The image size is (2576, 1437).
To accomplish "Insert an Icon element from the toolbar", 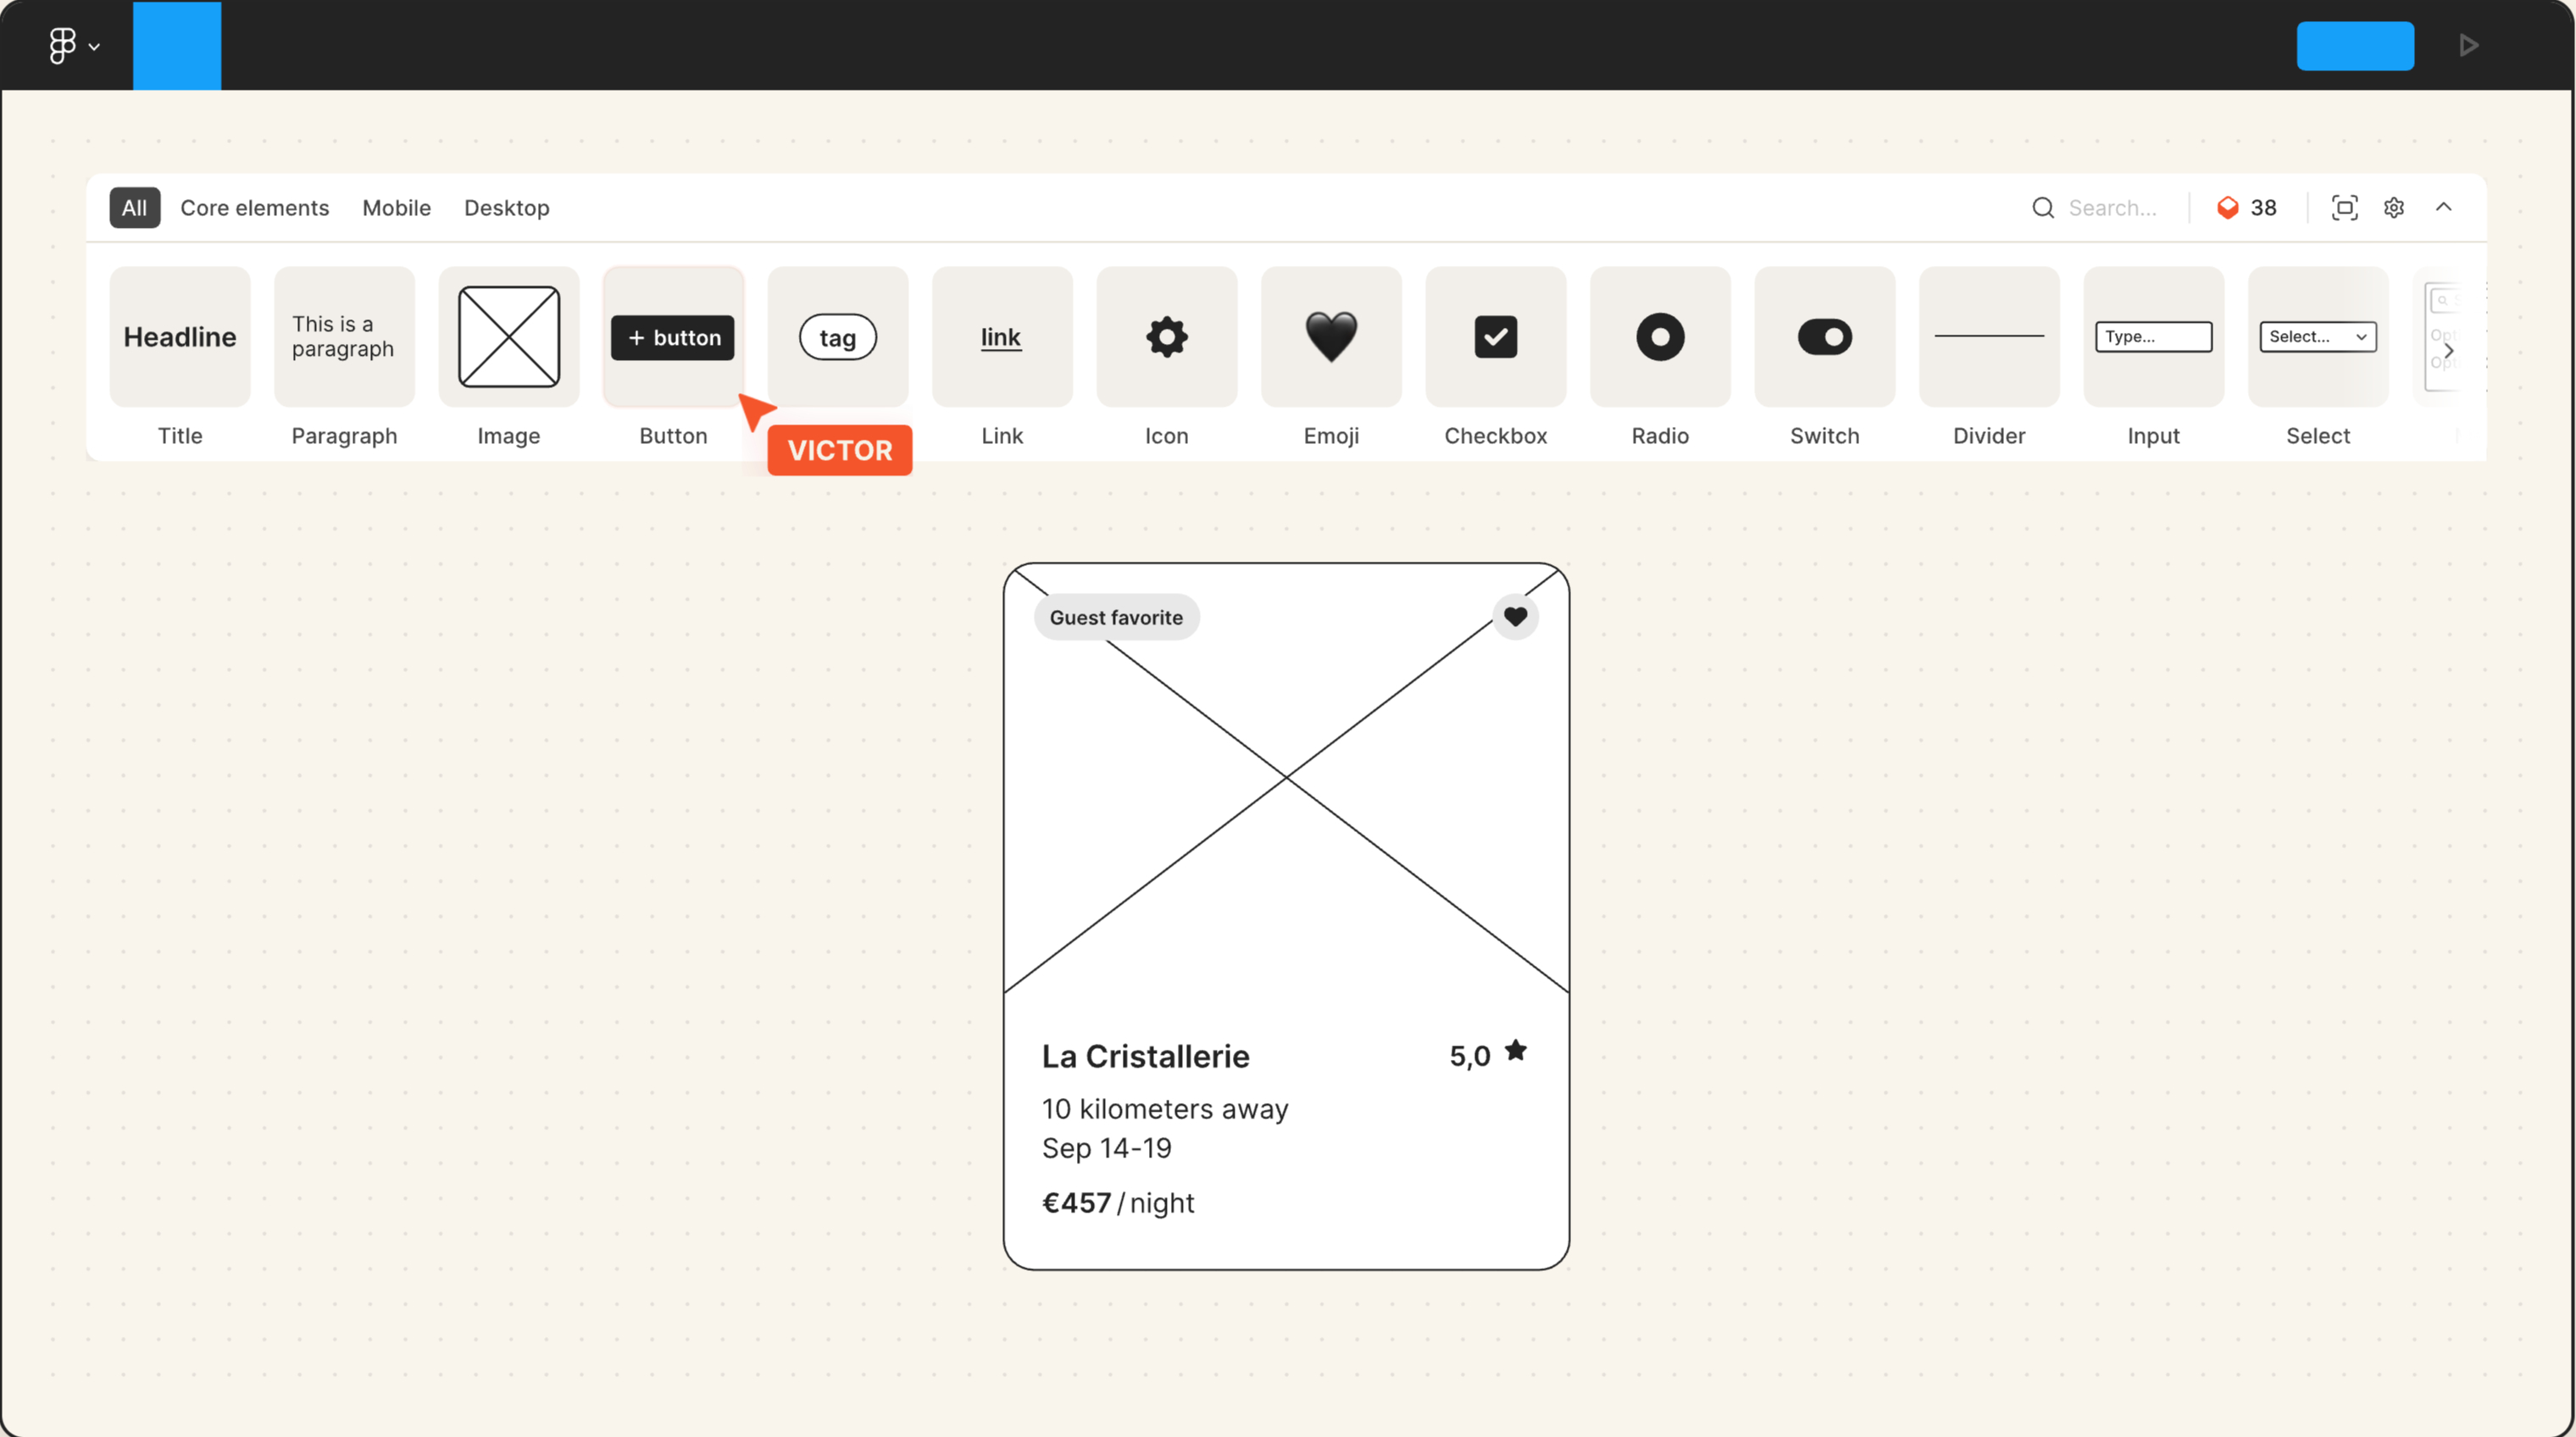I will coord(1166,337).
